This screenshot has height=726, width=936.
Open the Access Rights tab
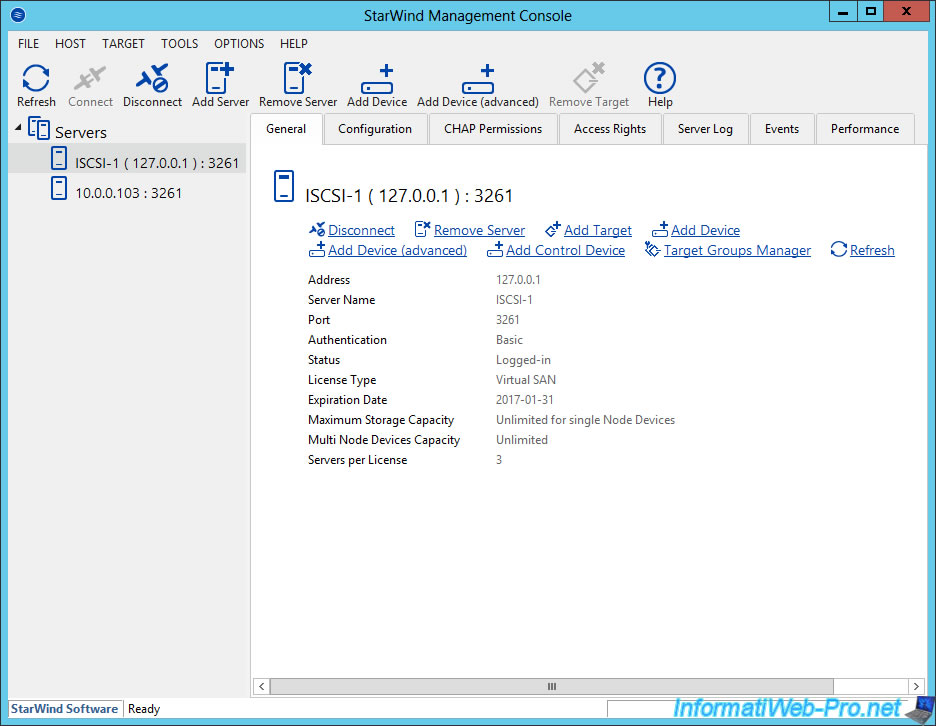610,129
